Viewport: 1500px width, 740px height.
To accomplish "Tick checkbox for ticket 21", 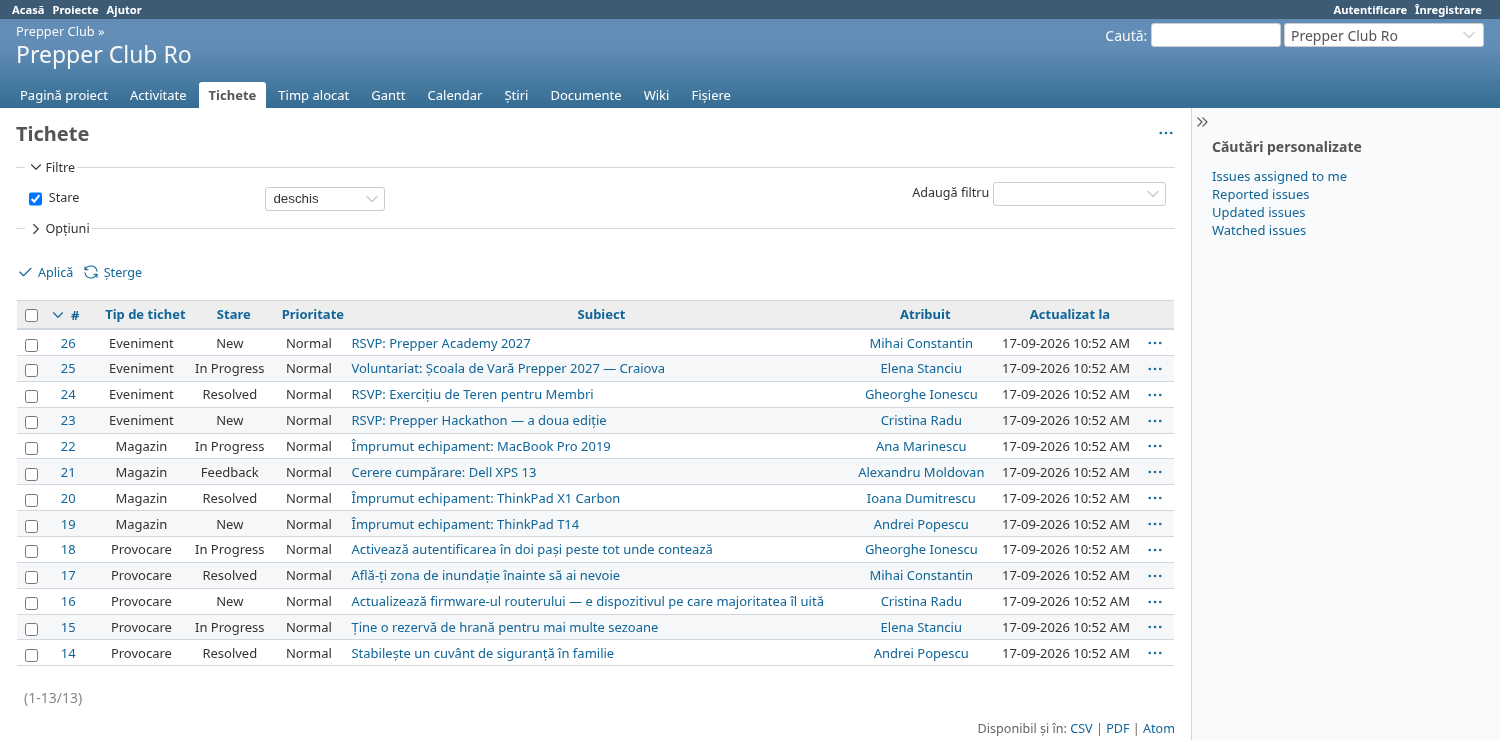I will coord(32,474).
